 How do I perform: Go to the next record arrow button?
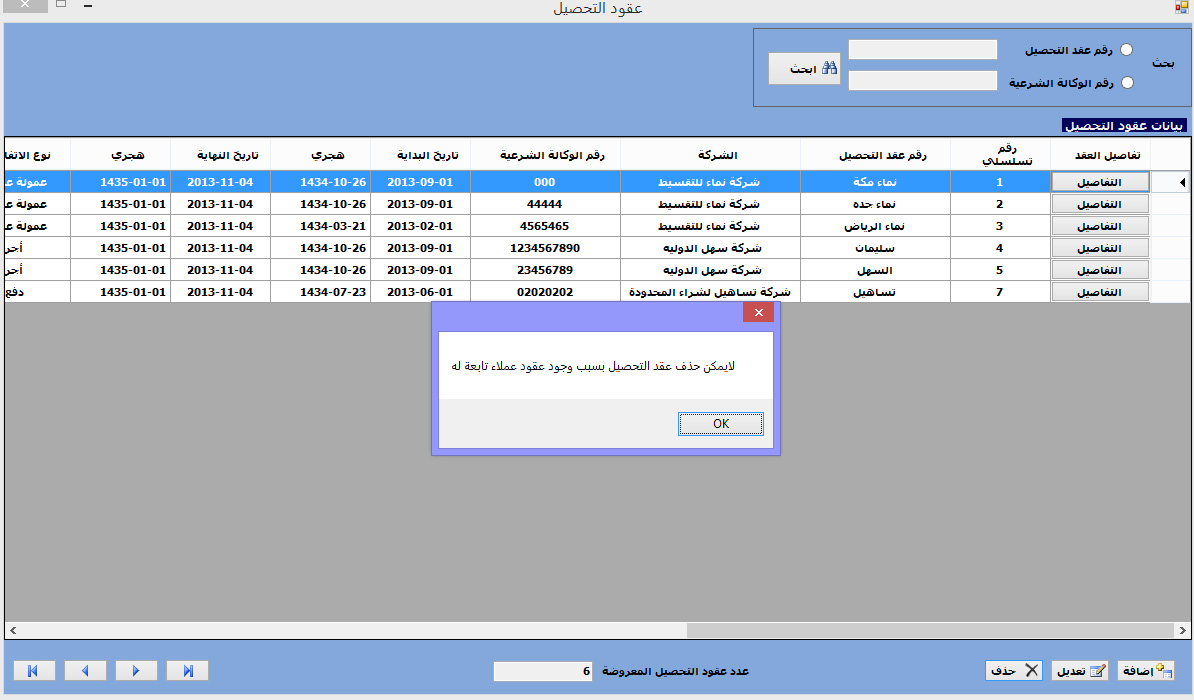(136, 671)
